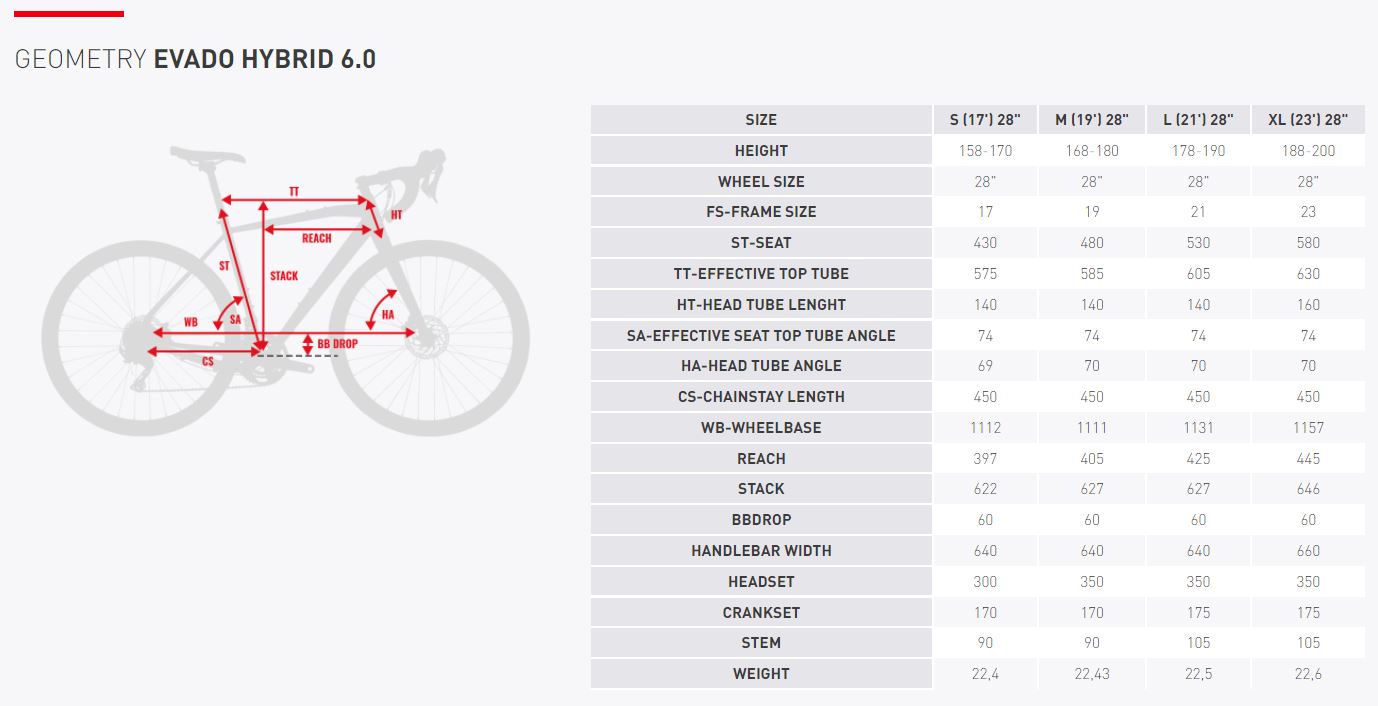
Task: Click the CS-CHAINSTAY LENGTH row label
Action: click(x=761, y=397)
